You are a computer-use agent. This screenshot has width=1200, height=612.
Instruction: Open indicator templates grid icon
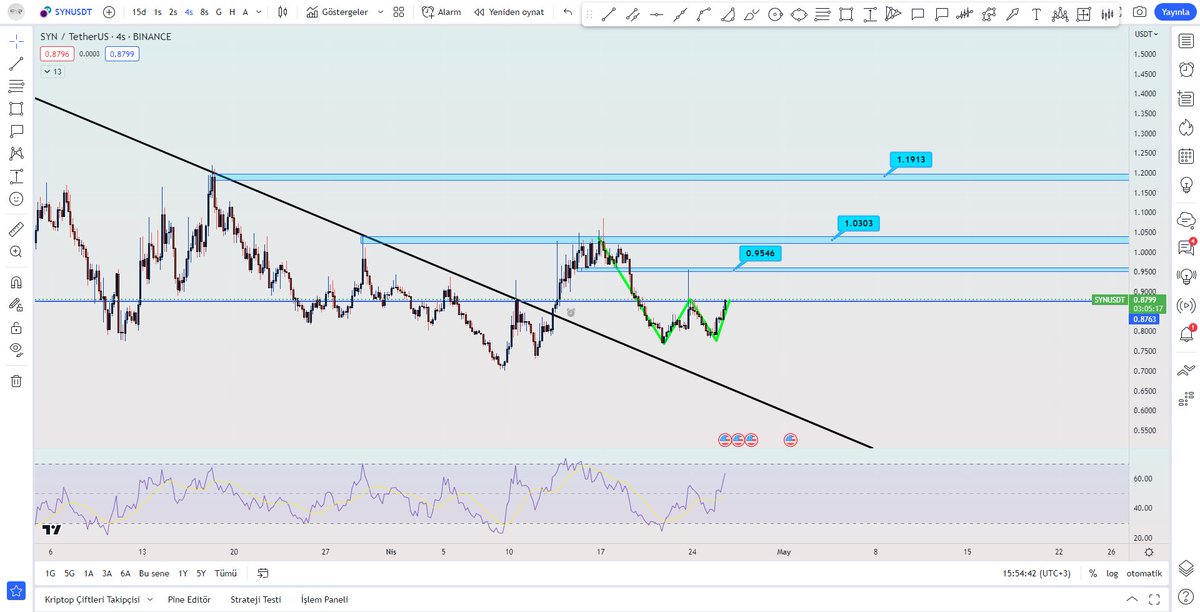point(399,12)
